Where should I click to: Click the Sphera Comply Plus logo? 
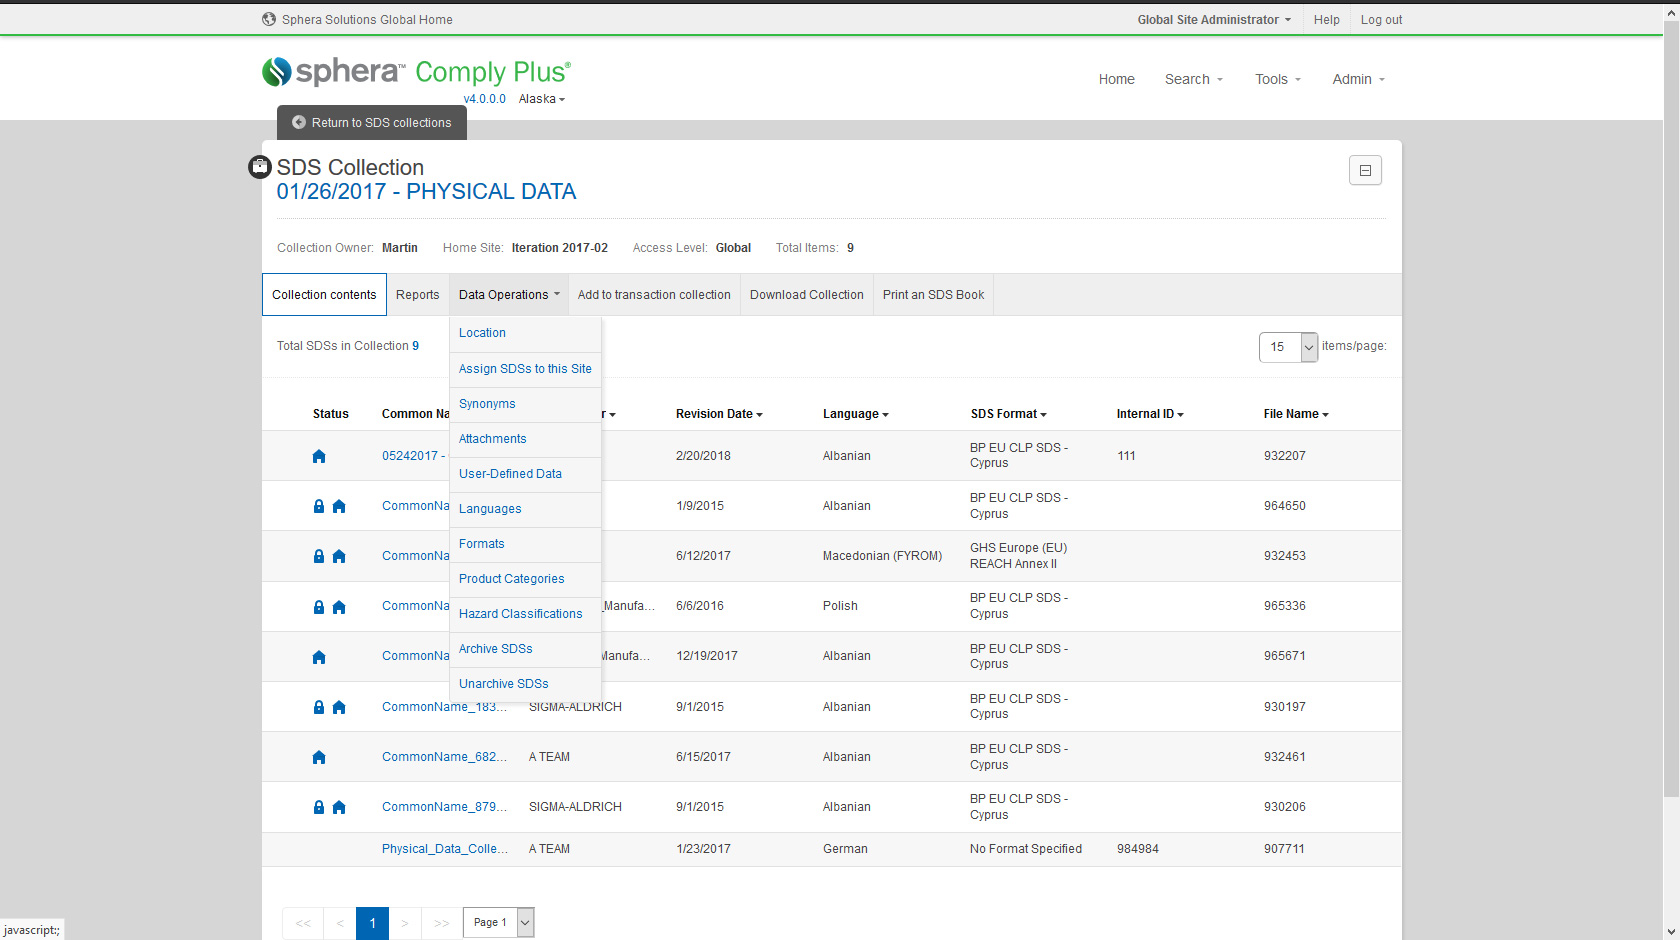point(416,72)
